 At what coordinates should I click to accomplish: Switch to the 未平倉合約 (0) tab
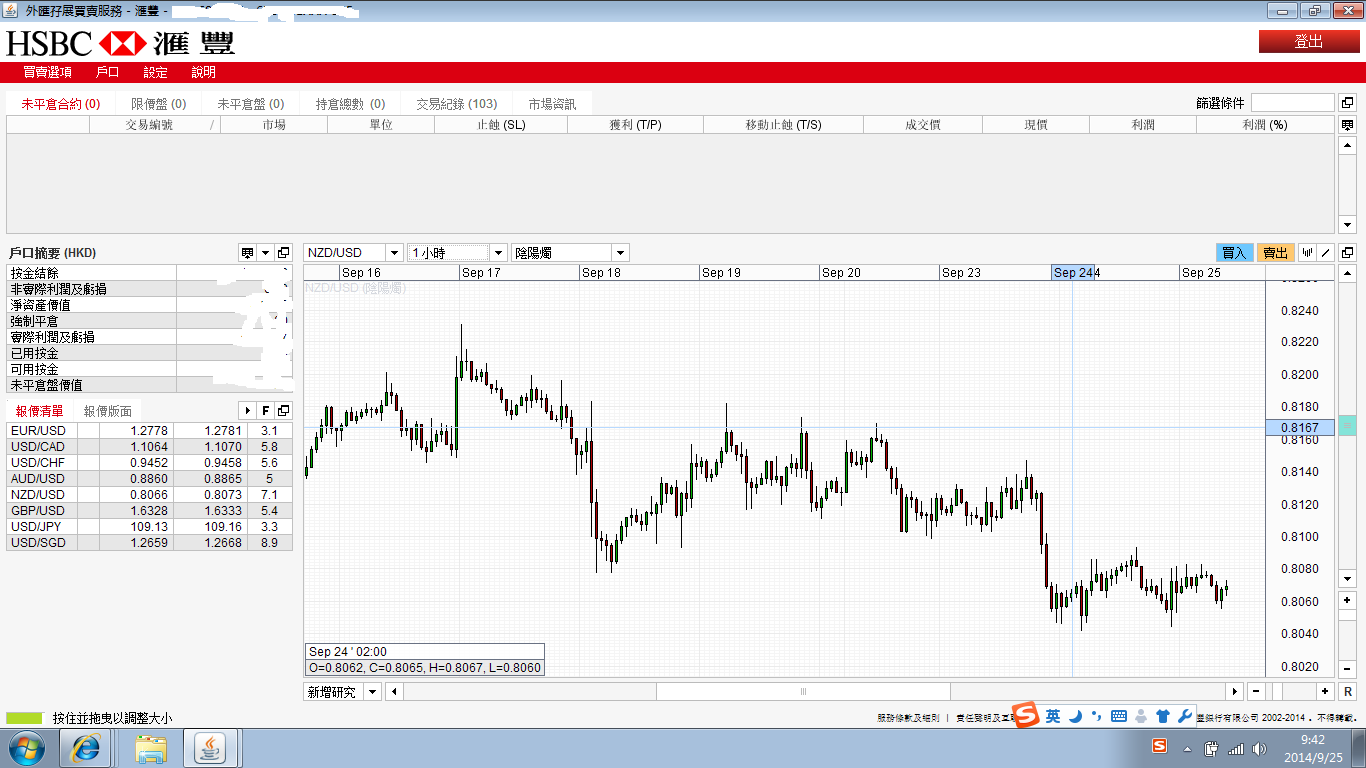point(61,104)
